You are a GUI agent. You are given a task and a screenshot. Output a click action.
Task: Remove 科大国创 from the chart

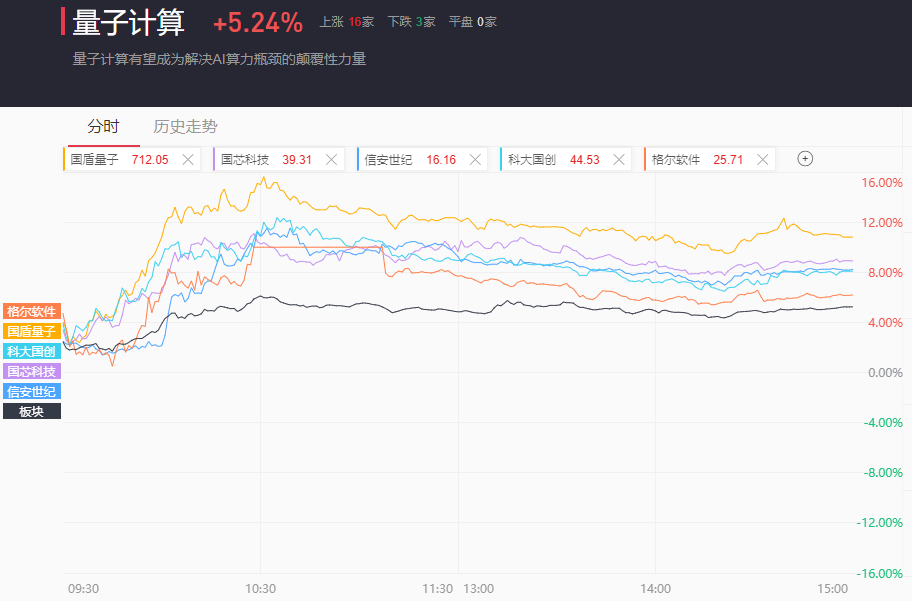click(619, 159)
